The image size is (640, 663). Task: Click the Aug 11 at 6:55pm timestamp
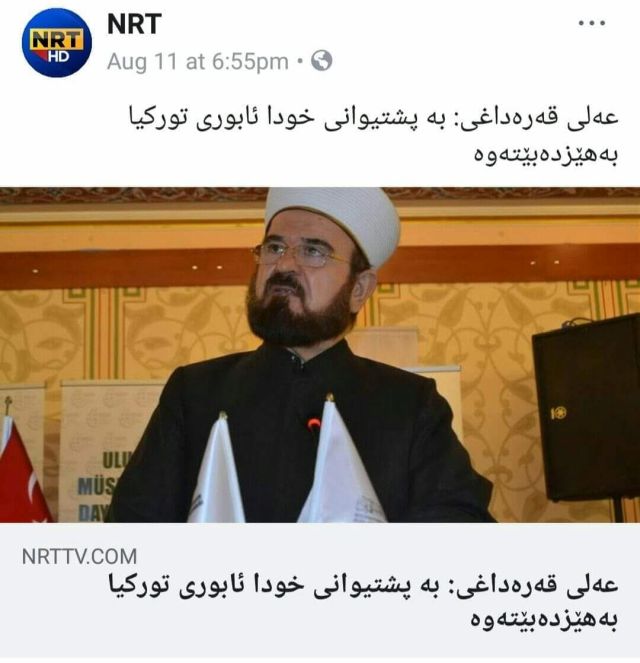[197, 61]
